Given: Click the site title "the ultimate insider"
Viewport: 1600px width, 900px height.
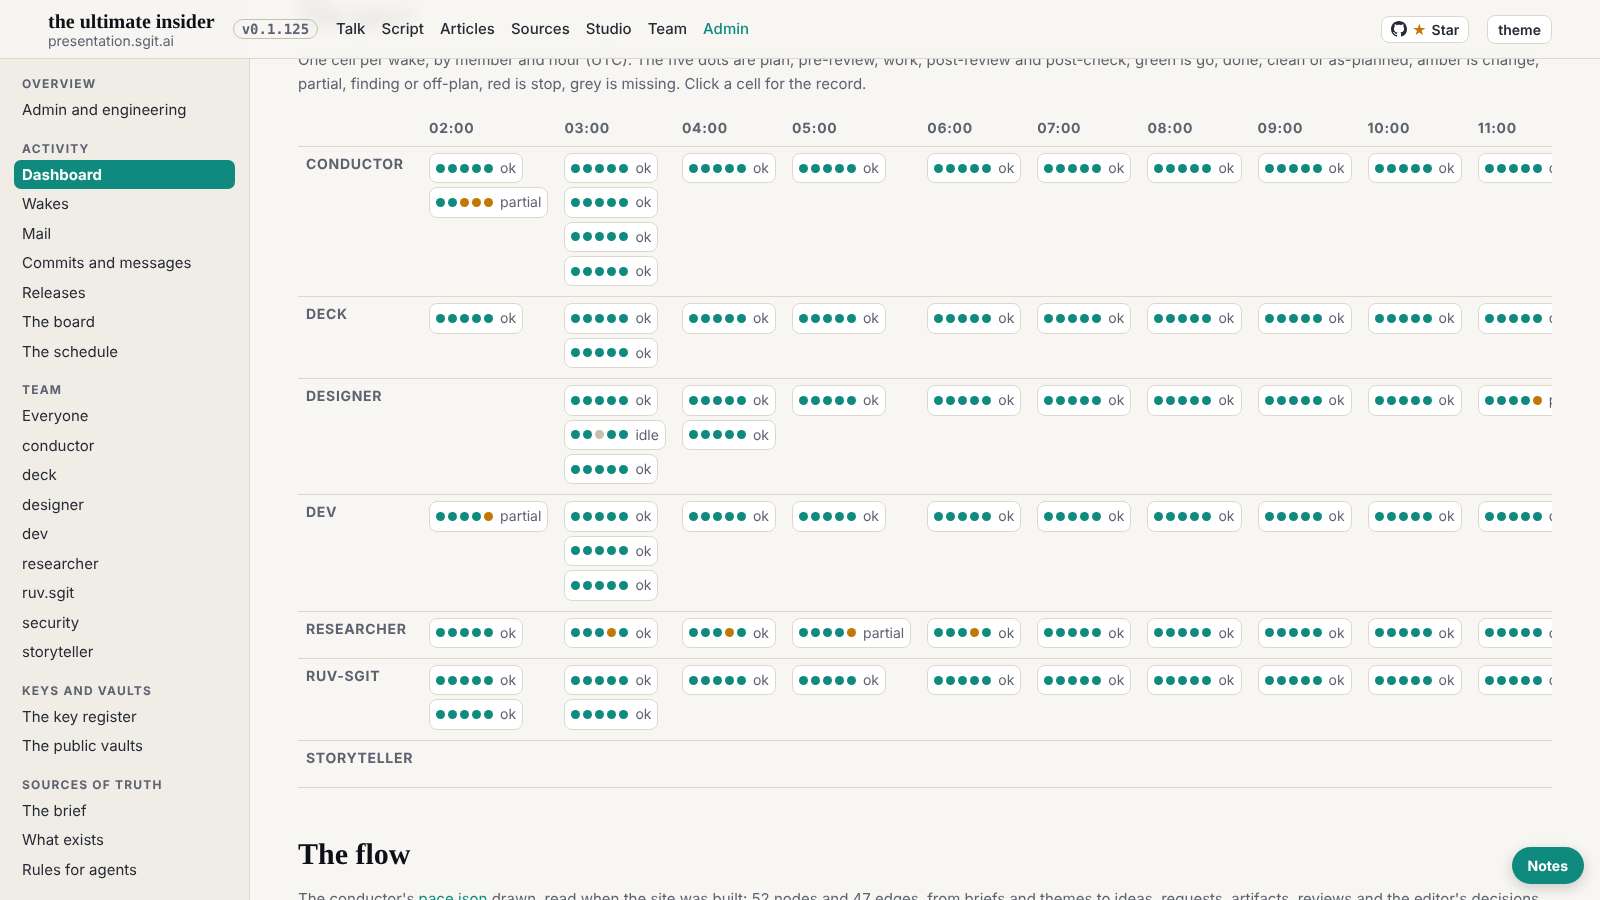Looking at the screenshot, I should (x=131, y=21).
